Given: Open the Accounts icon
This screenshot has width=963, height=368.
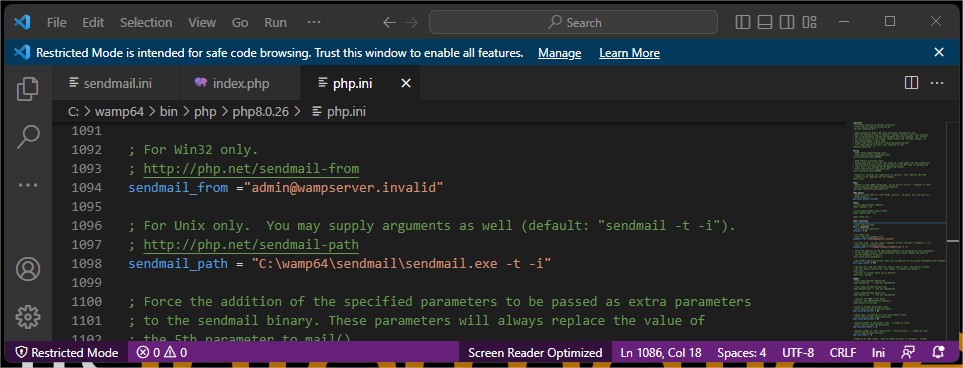Looking at the screenshot, I should 28,269.
